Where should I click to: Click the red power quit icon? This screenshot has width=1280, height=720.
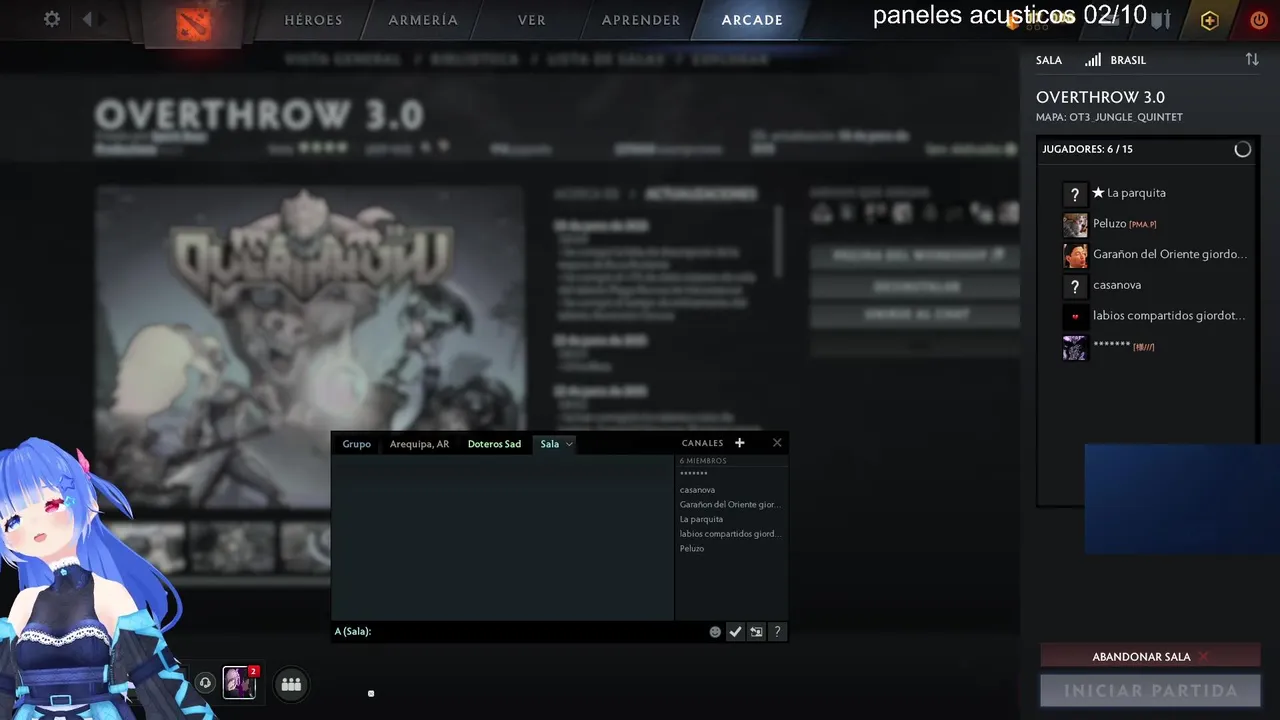tap(1259, 20)
